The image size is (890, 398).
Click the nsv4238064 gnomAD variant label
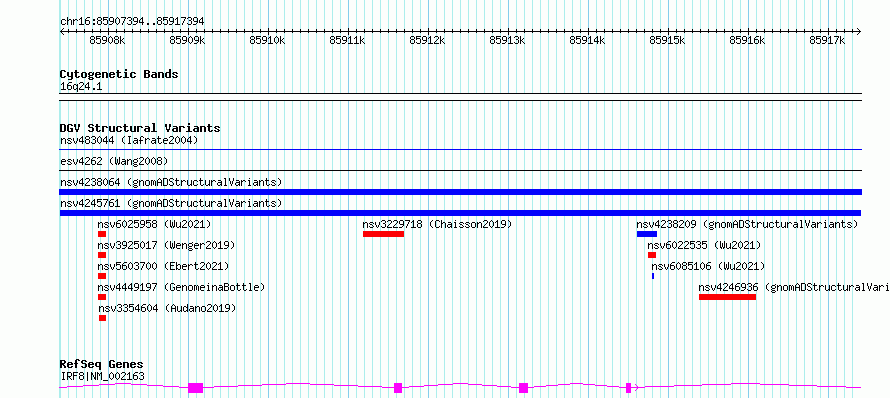coord(171,182)
